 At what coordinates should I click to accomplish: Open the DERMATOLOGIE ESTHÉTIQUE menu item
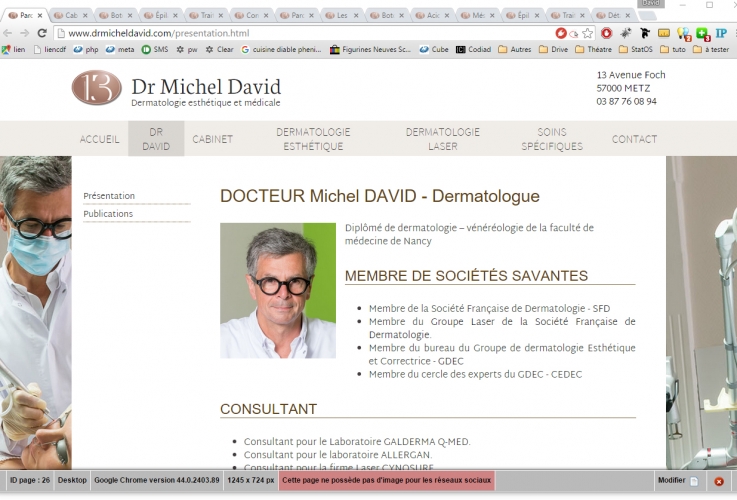click(x=313, y=139)
